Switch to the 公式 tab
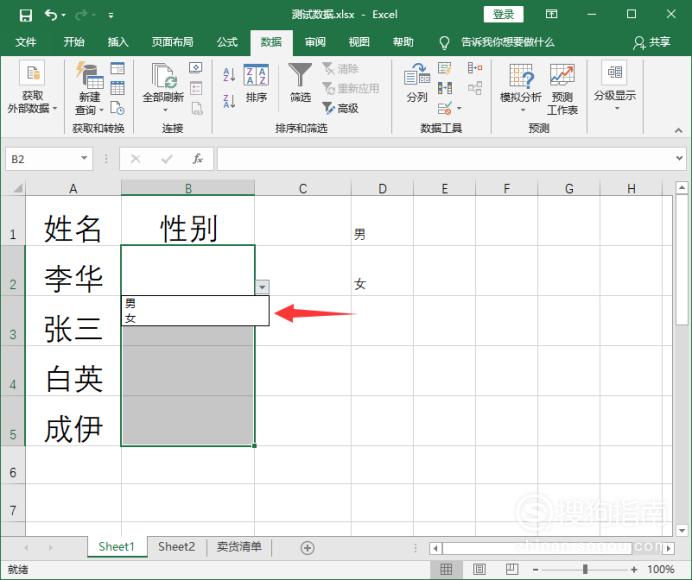The height and width of the screenshot is (580, 692). [227, 42]
